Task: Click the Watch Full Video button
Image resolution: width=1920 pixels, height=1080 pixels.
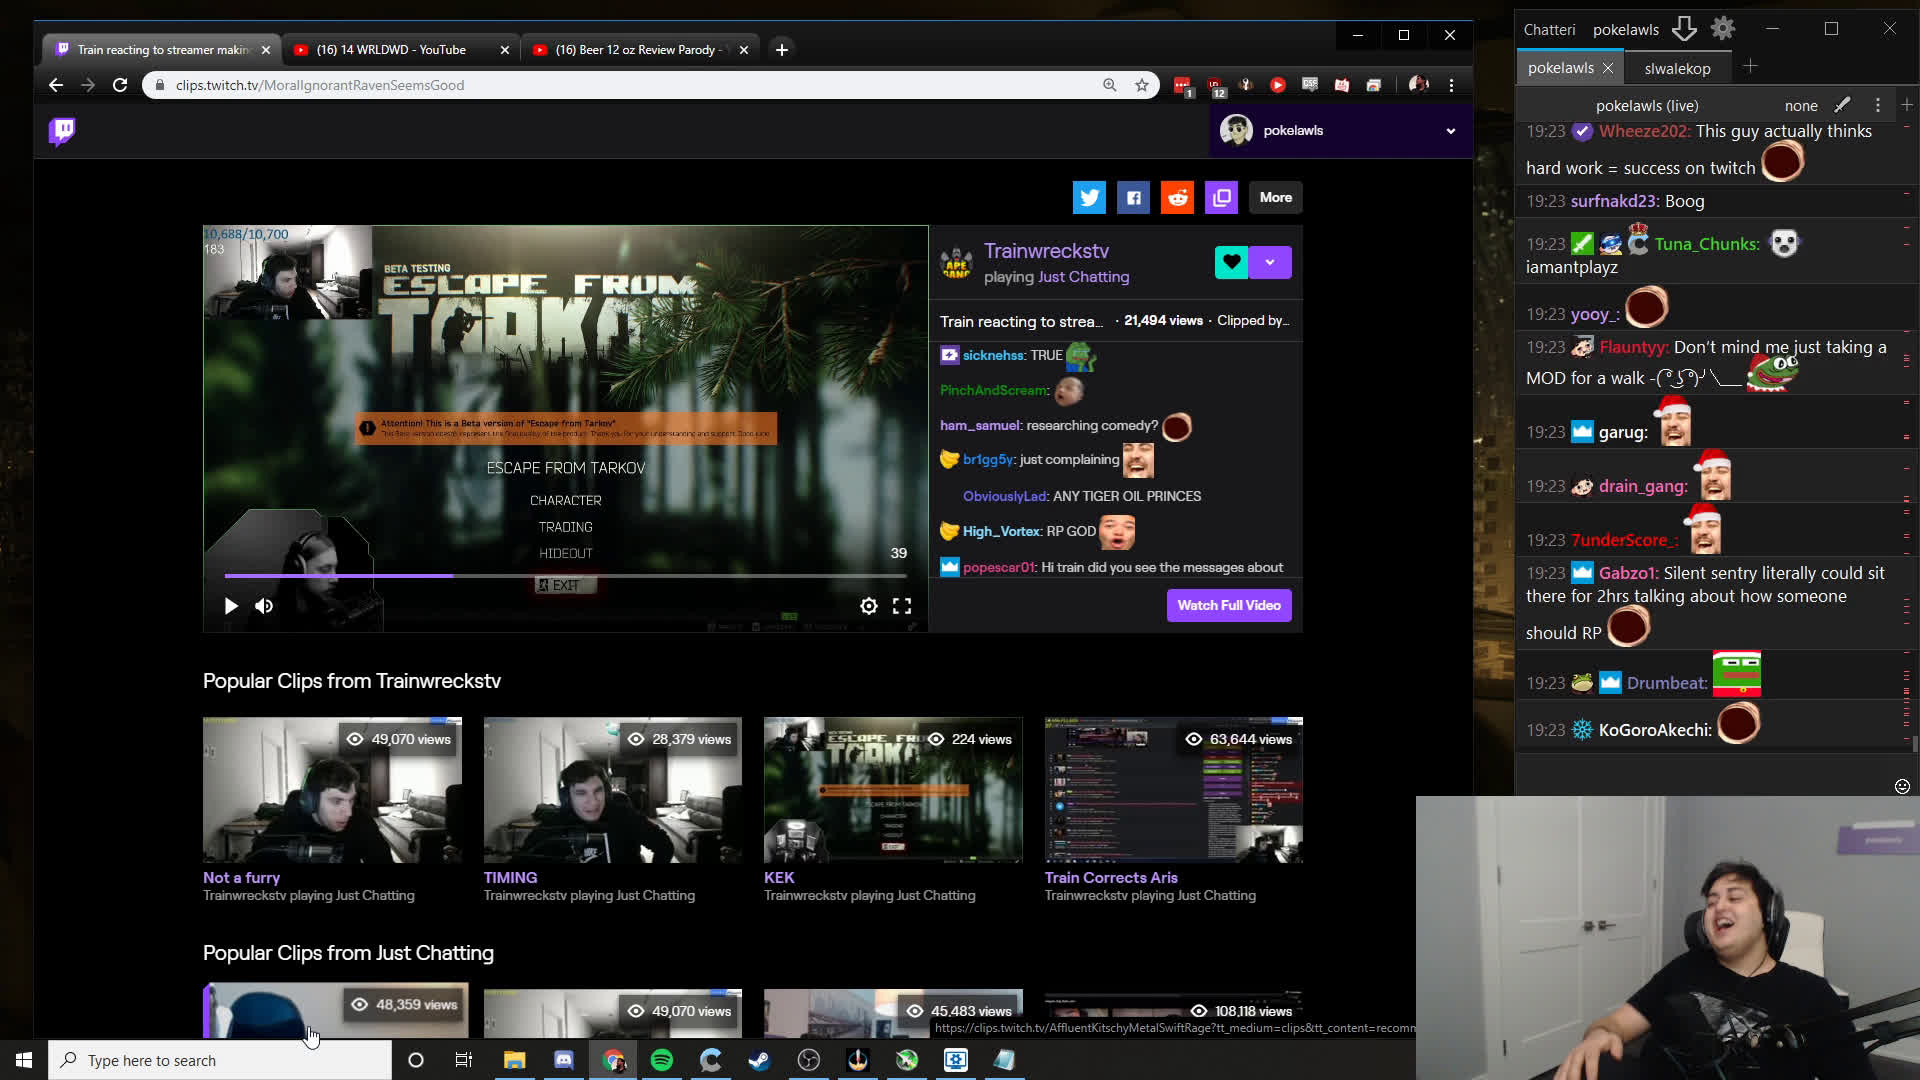Action: (1228, 605)
